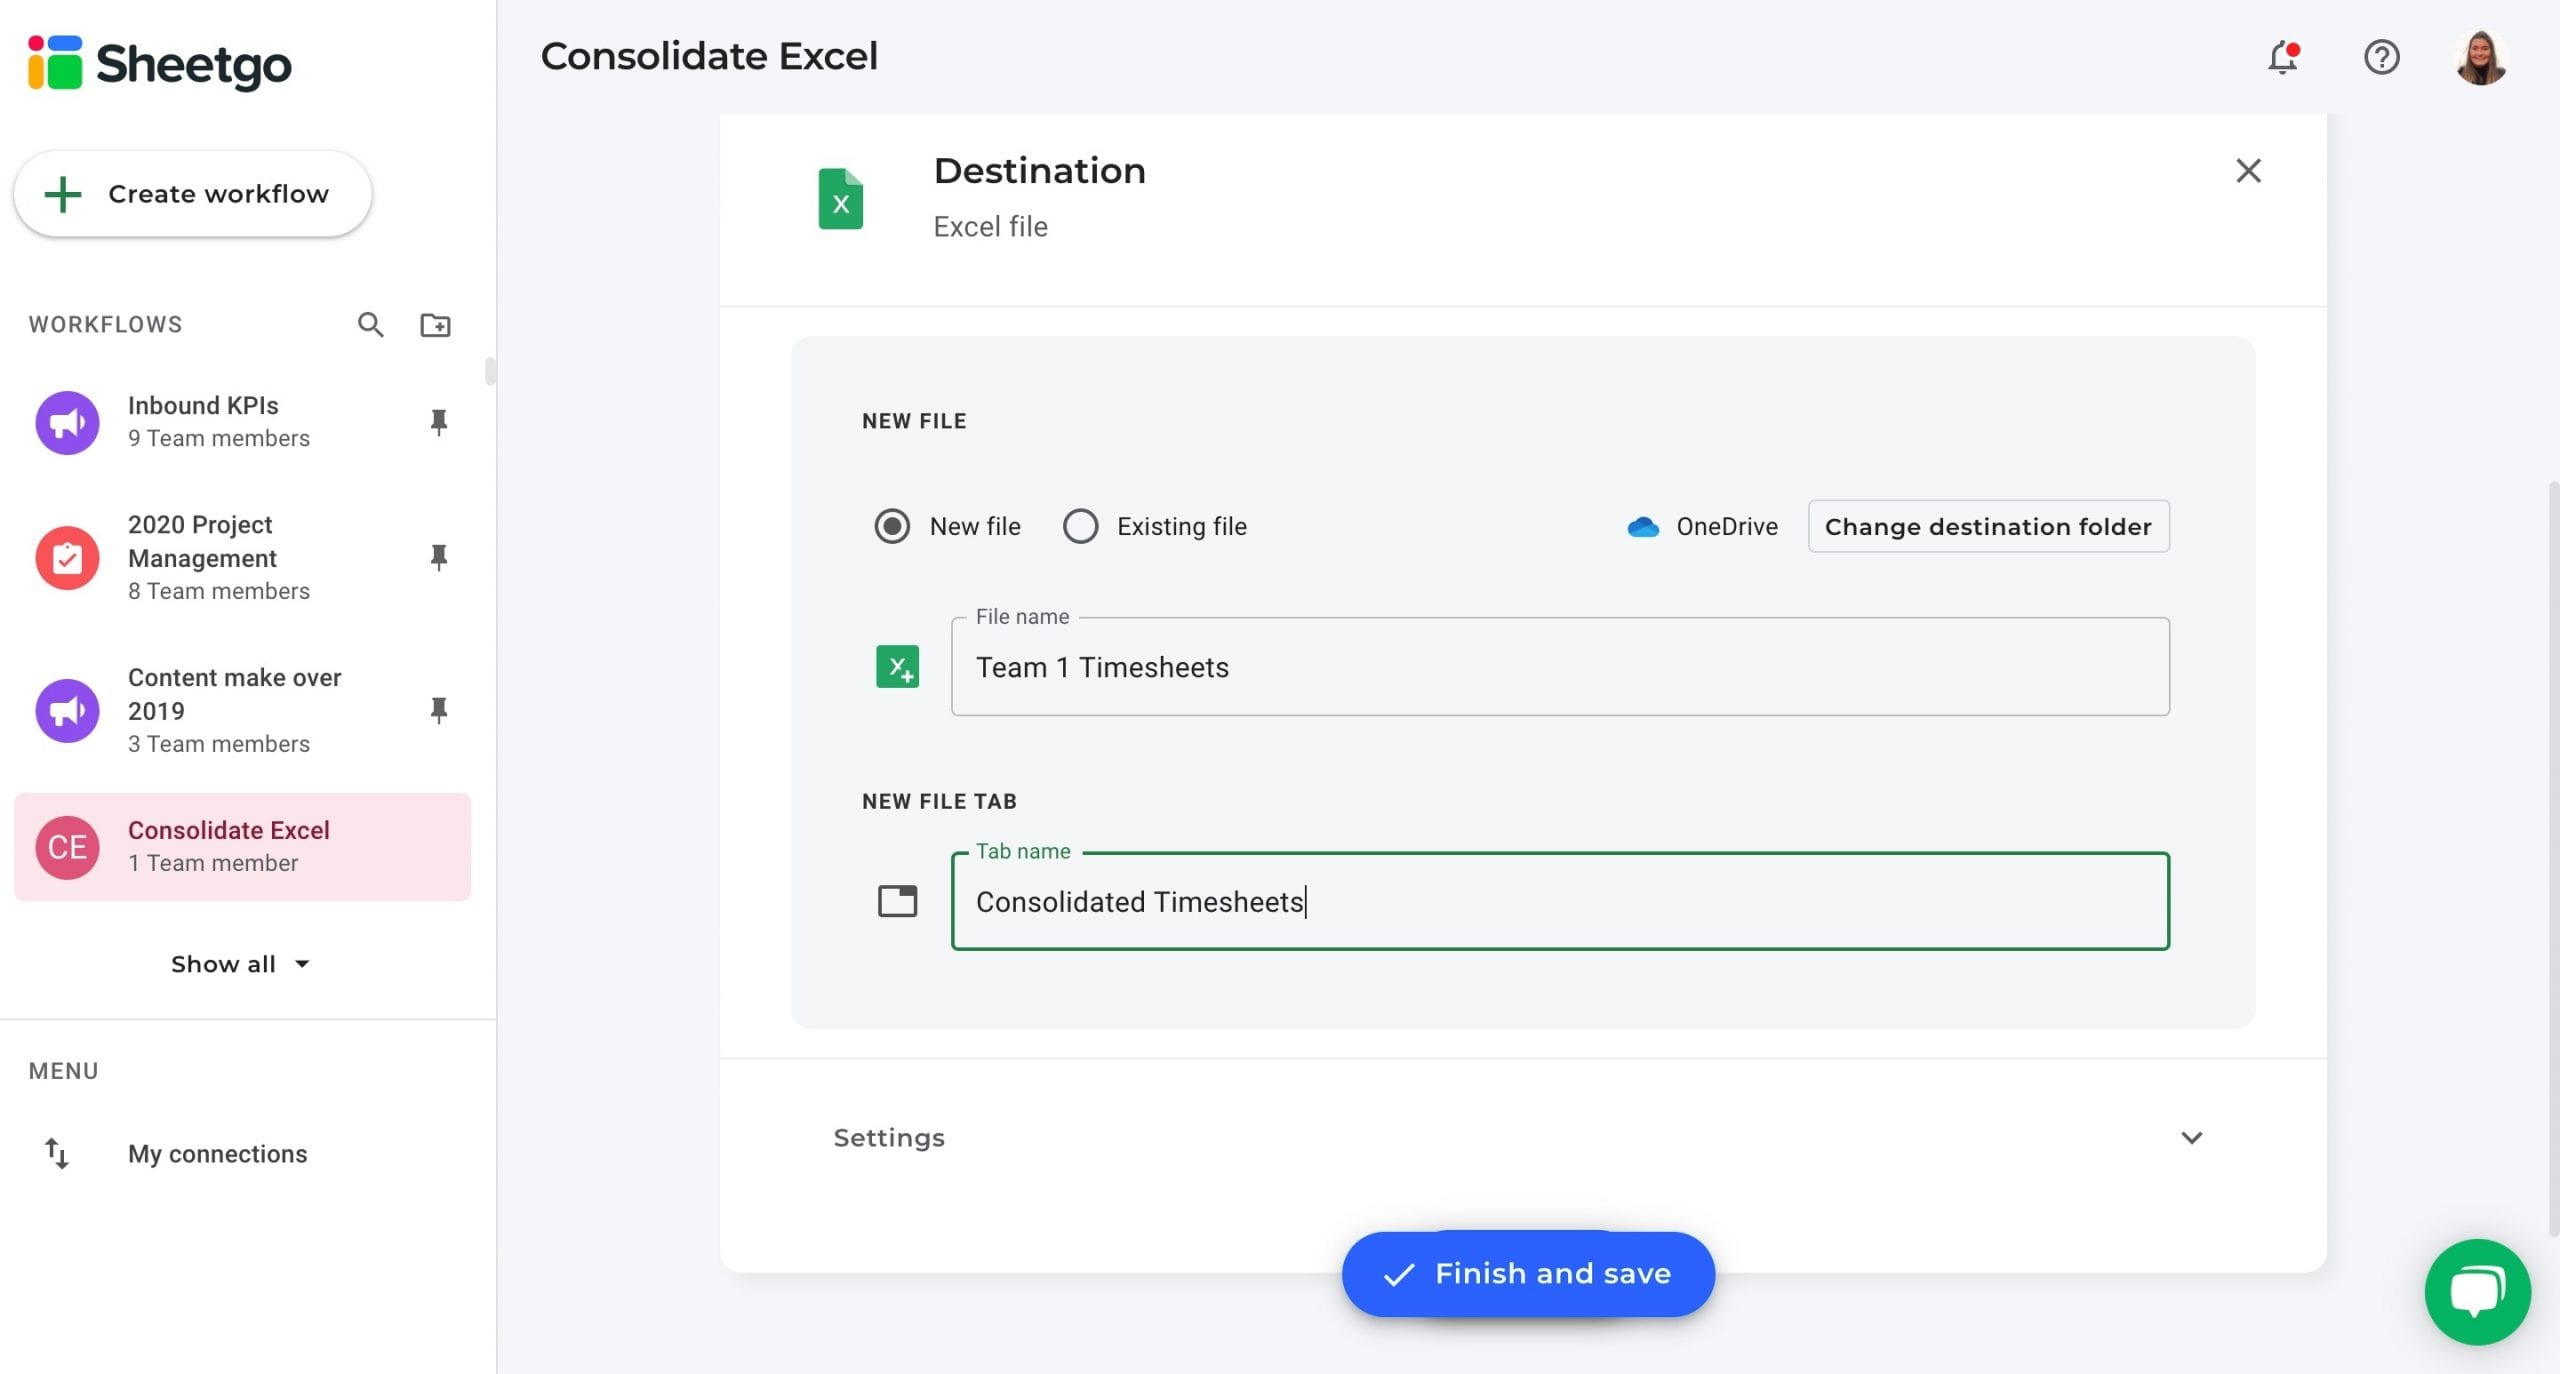
Task: Click the new folder icon in Workflows
Action: click(x=435, y=324)
